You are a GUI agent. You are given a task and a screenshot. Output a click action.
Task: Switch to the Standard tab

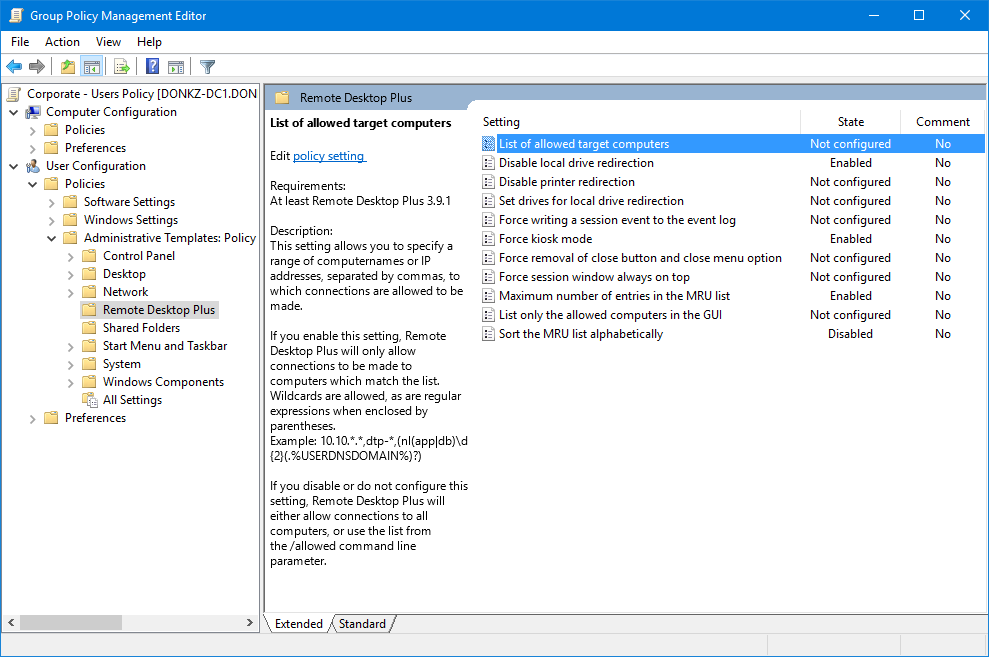pyautogui.click(x=362, y=623)
